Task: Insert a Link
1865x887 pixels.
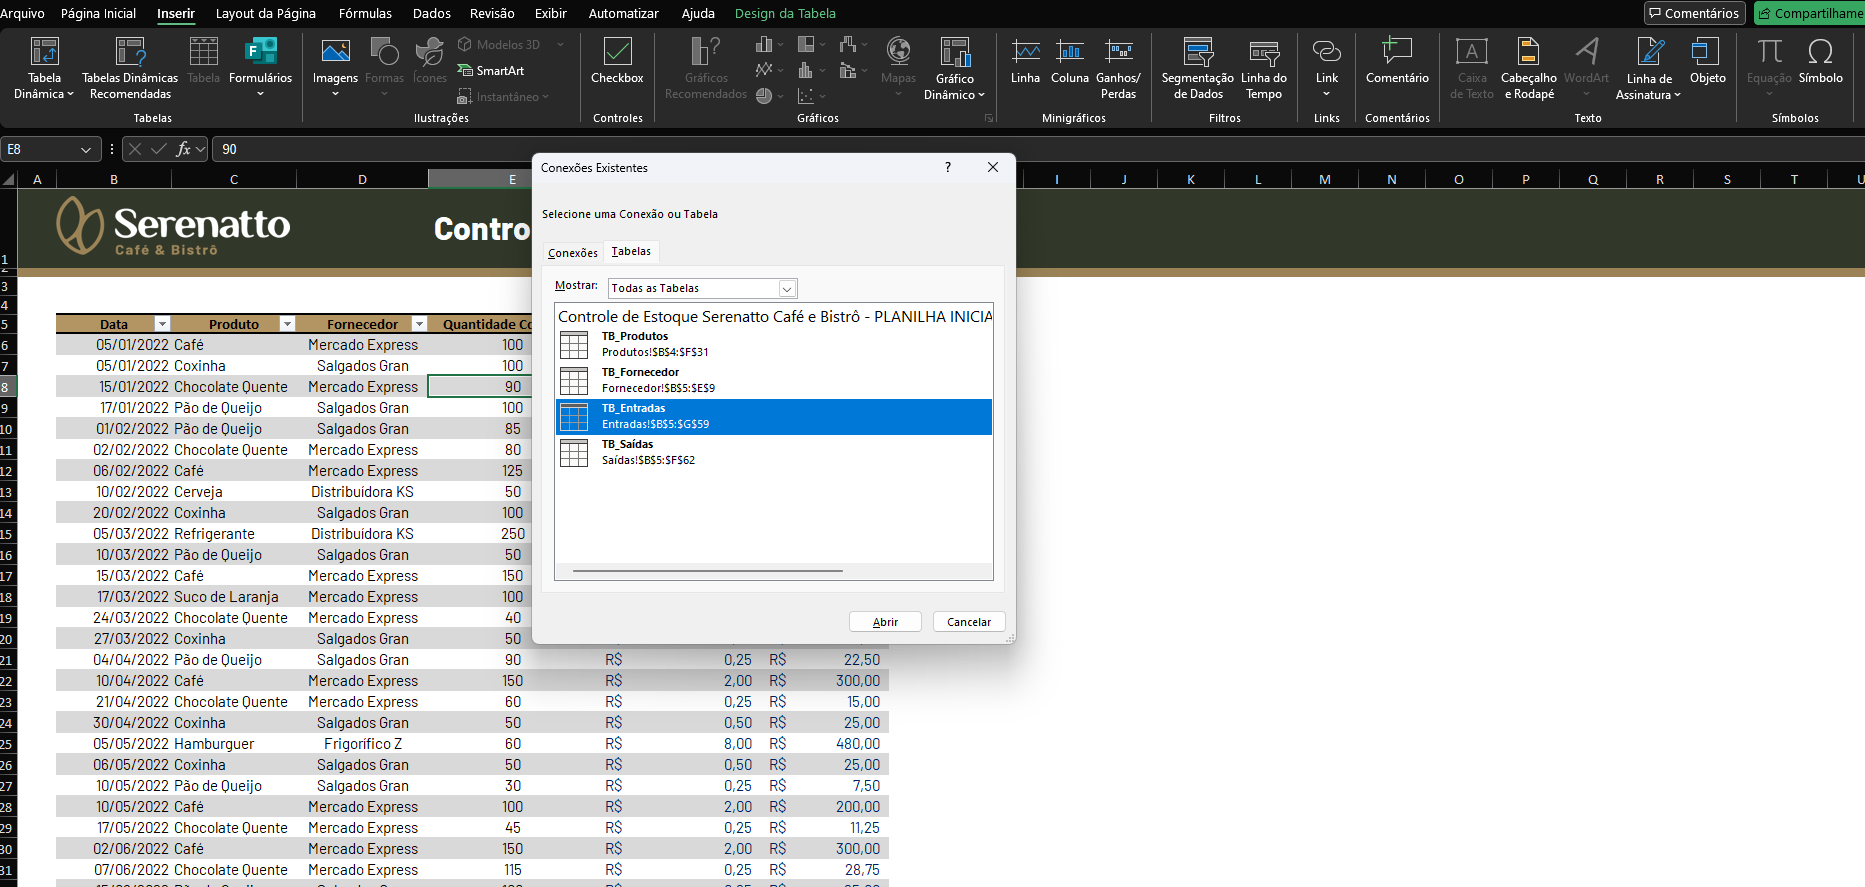Action: click(x=1327, y=60)
